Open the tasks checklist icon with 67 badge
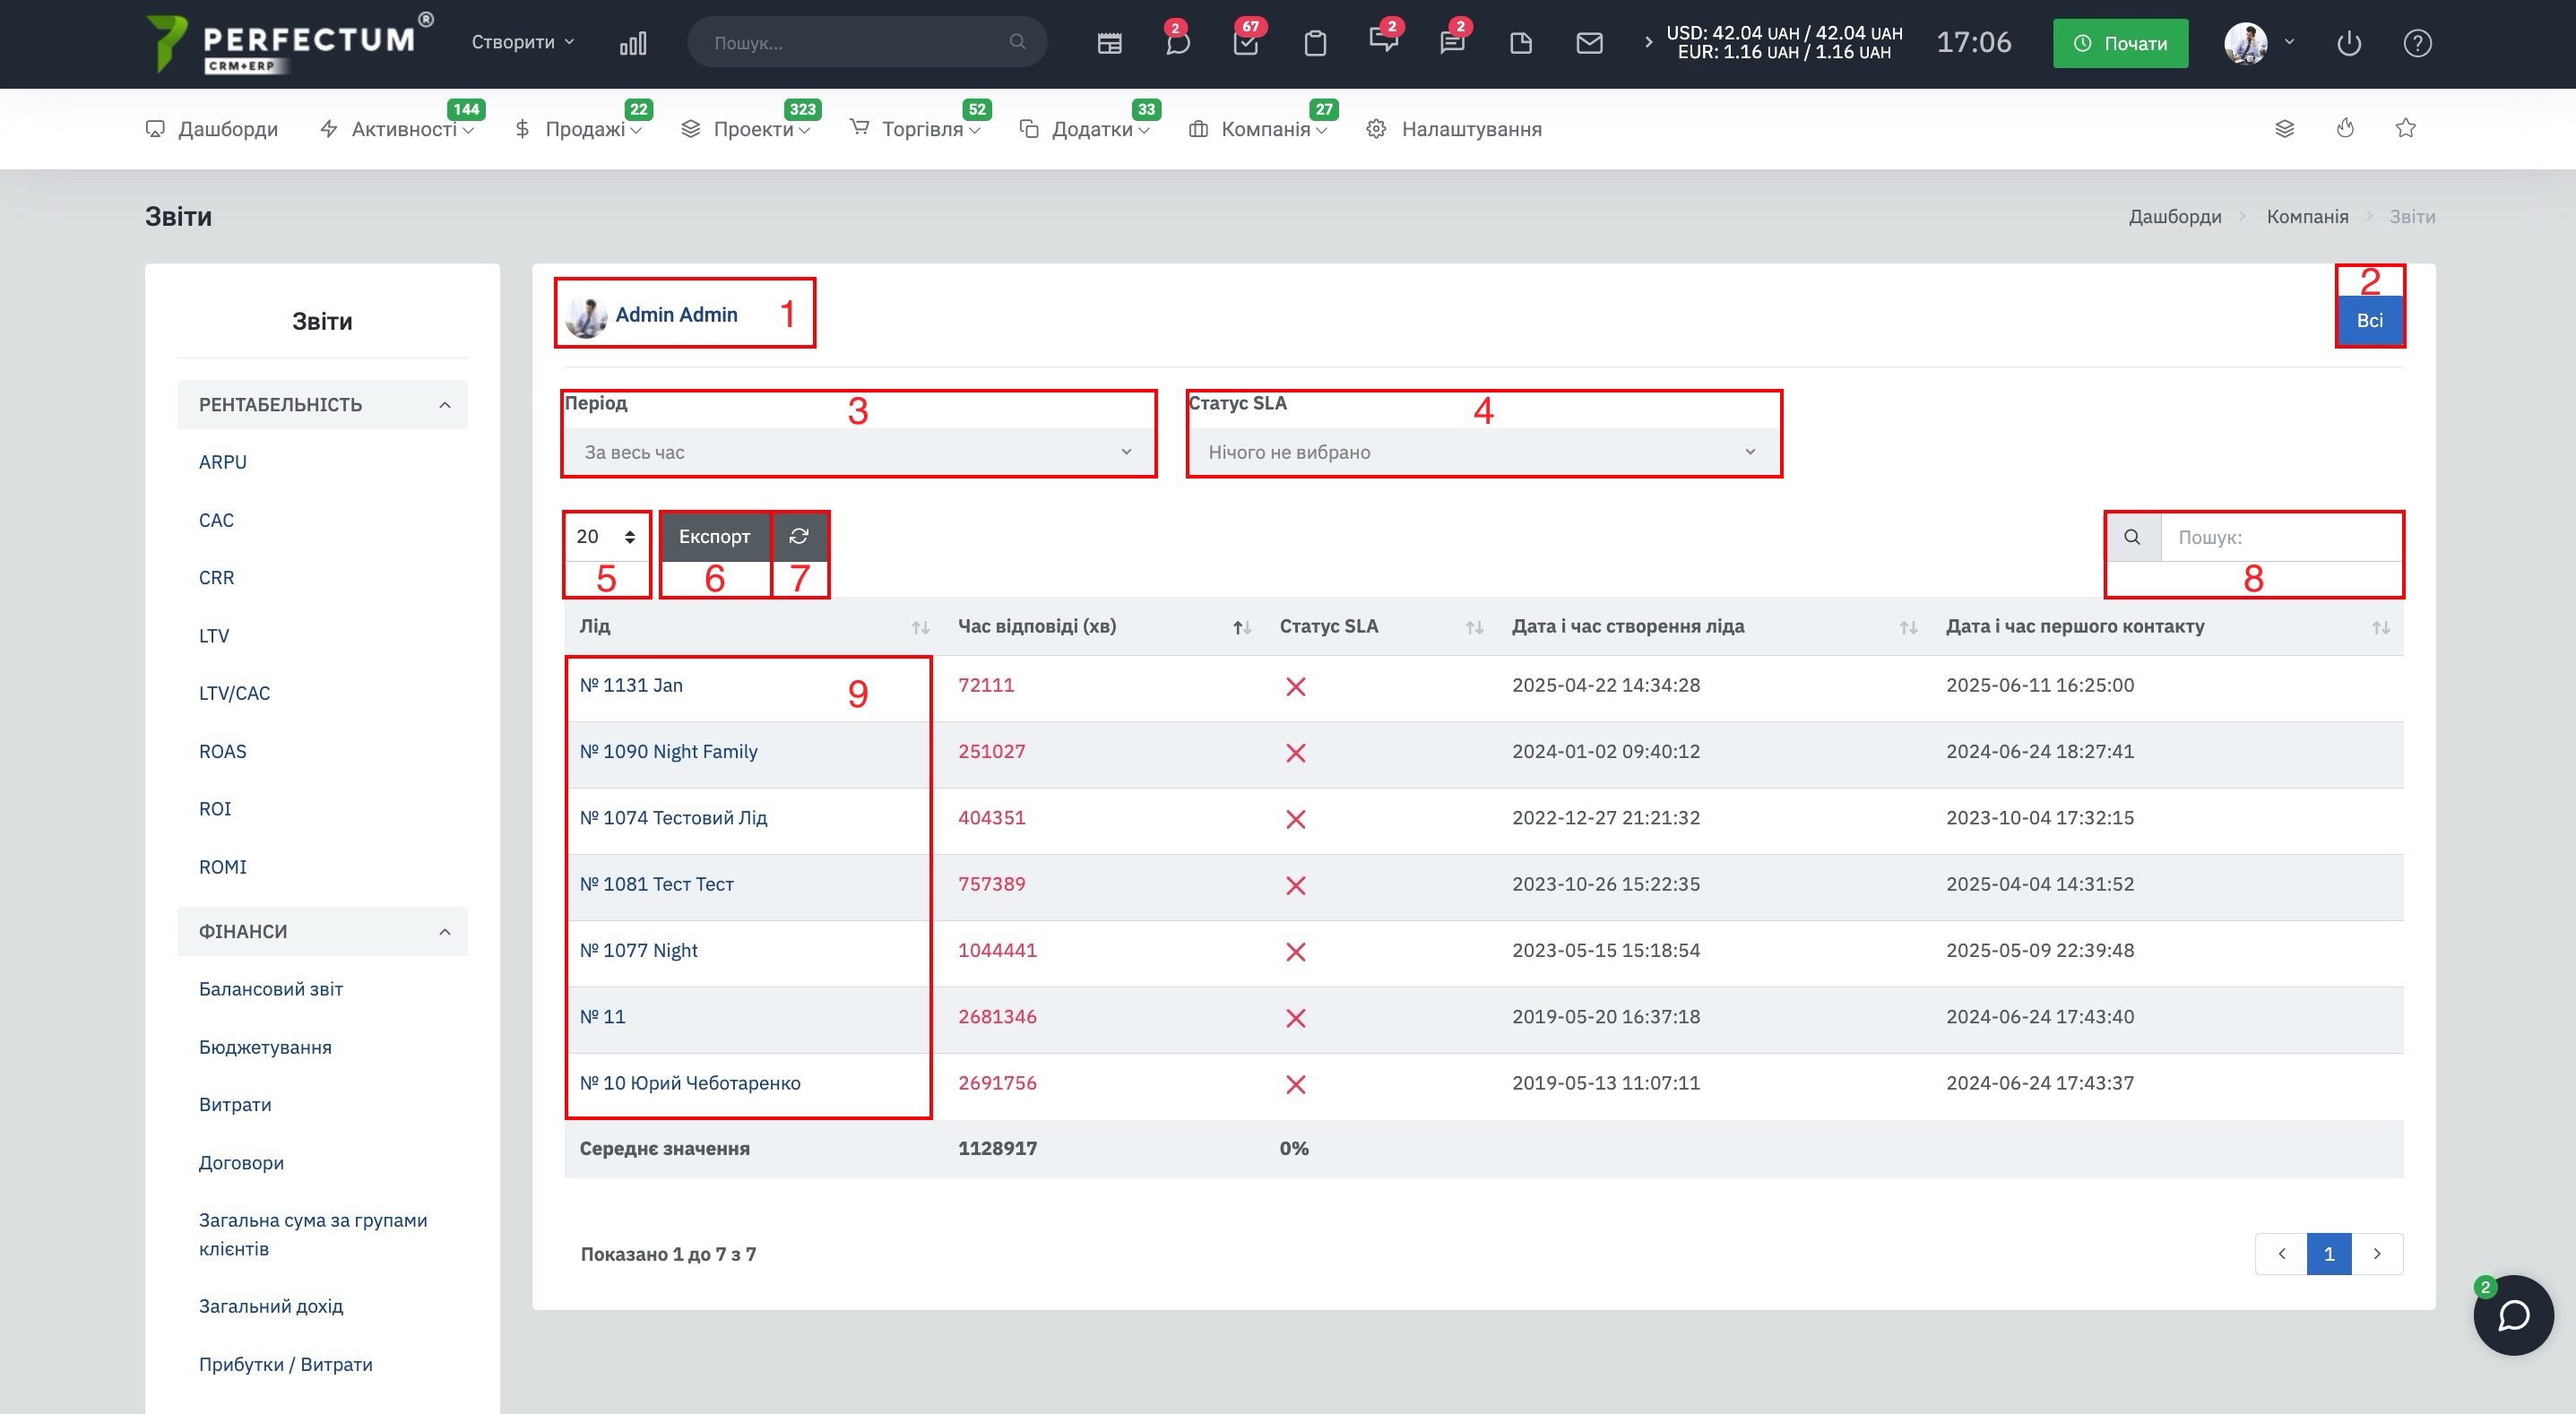Image resolution: width=2576 pixels, height=1414 pixels. pos(1245,43)
